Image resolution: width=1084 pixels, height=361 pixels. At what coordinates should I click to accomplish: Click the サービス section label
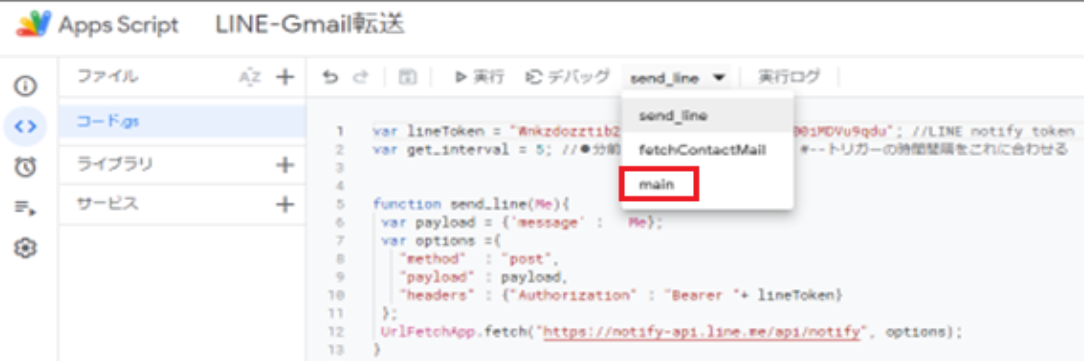[x=107, y=204]
